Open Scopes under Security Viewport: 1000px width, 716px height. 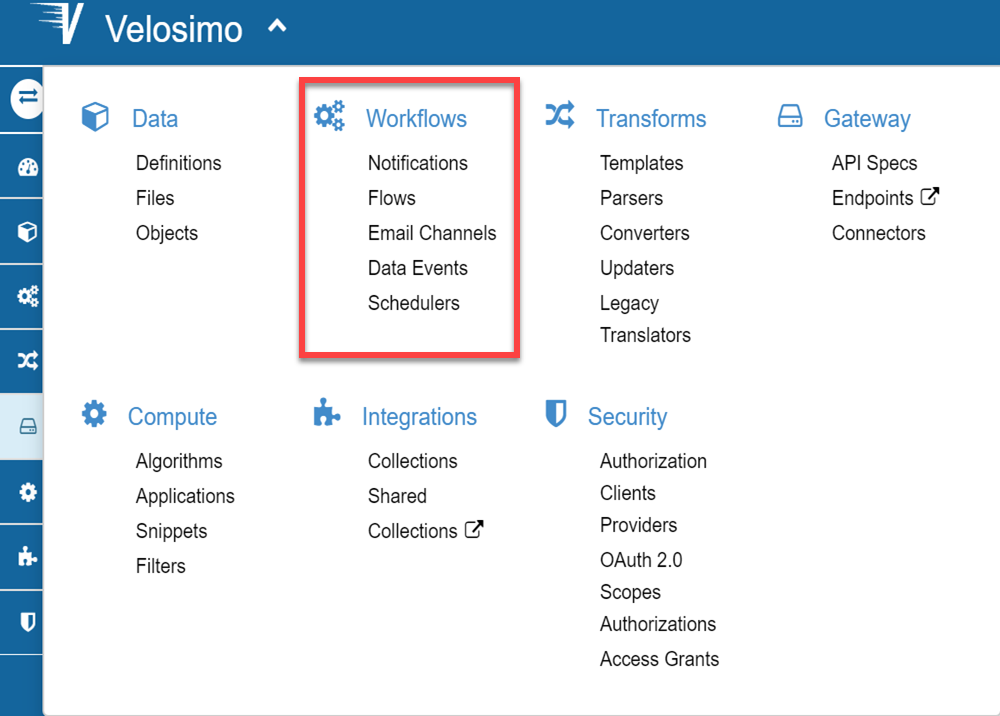pos(630,592)
